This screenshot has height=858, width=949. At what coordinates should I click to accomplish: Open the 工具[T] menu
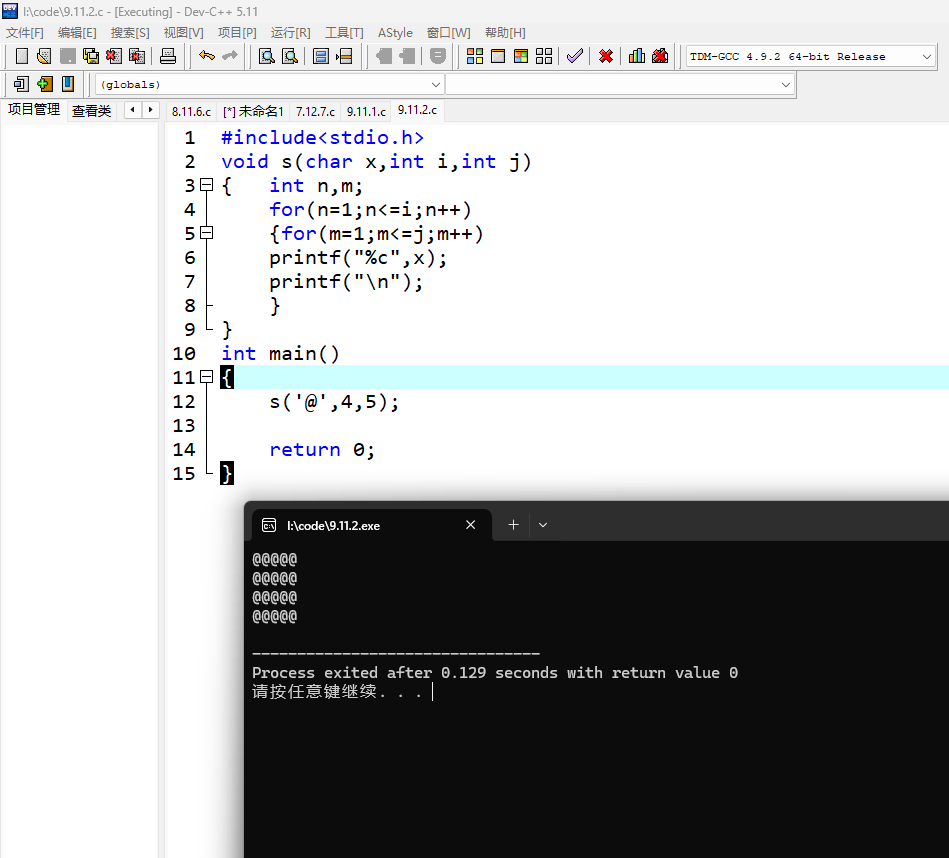(344, 33)
